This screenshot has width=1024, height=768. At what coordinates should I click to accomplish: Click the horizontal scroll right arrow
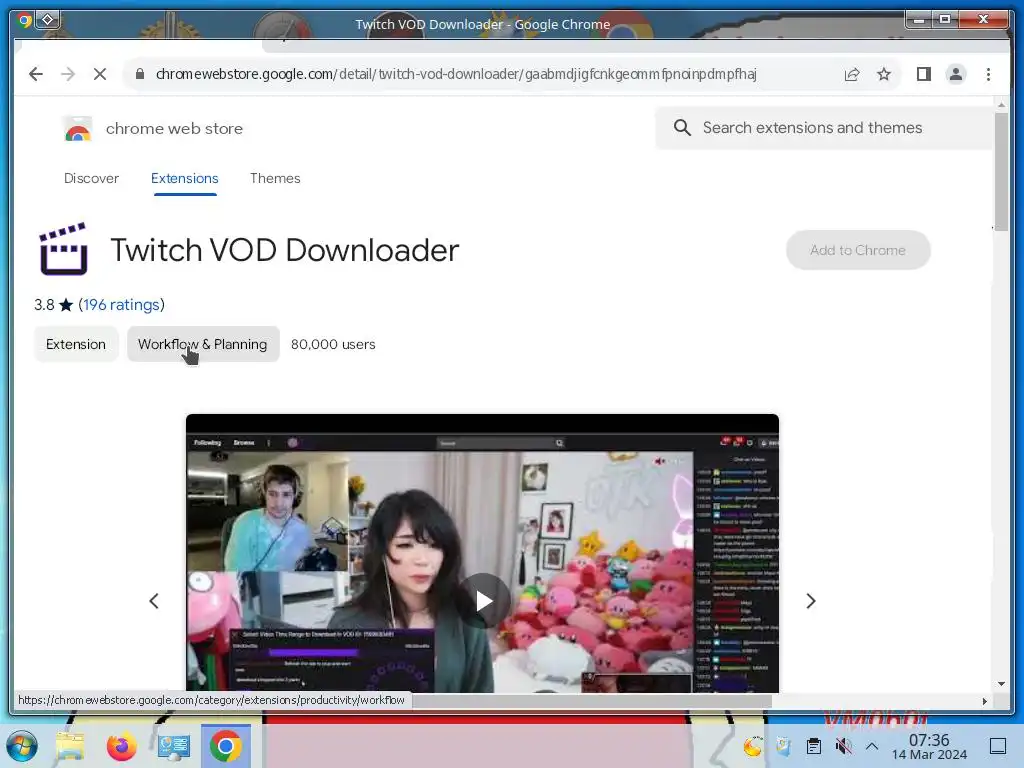pos(985,701)
